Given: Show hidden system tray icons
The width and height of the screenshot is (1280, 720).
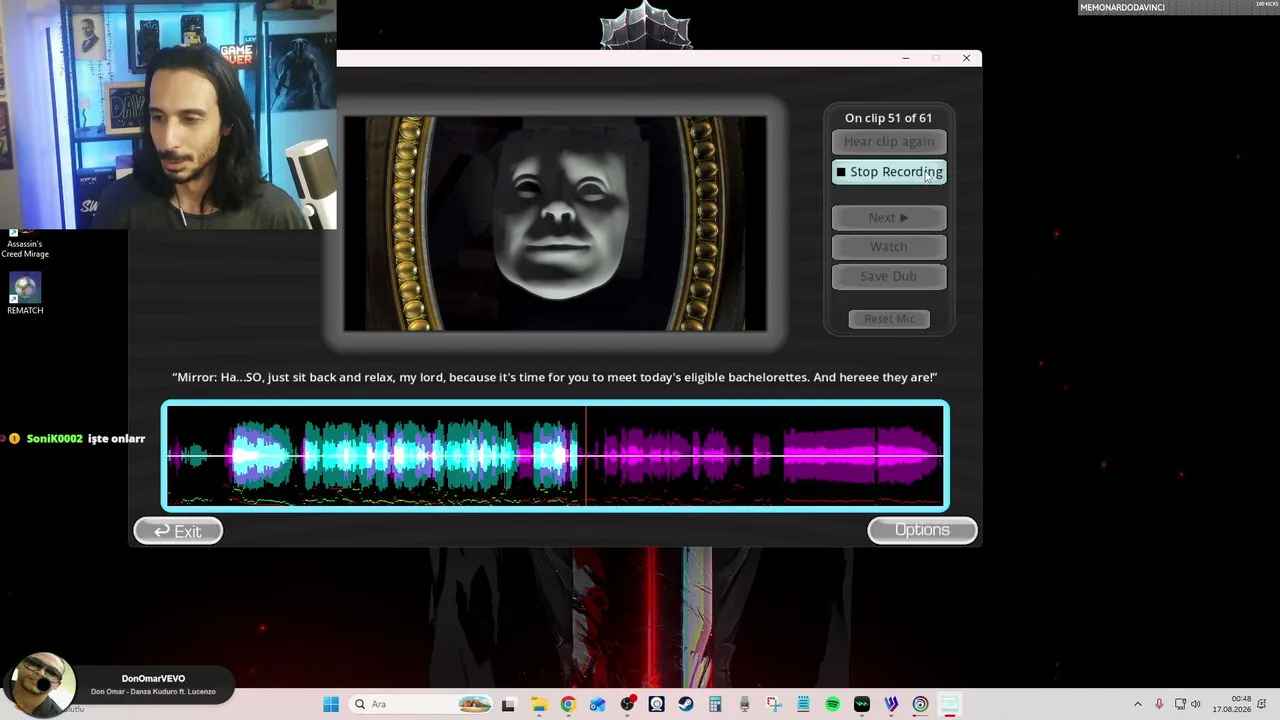Looking at the screenshot, I should pyautogui.click(x=1137, y=704).
